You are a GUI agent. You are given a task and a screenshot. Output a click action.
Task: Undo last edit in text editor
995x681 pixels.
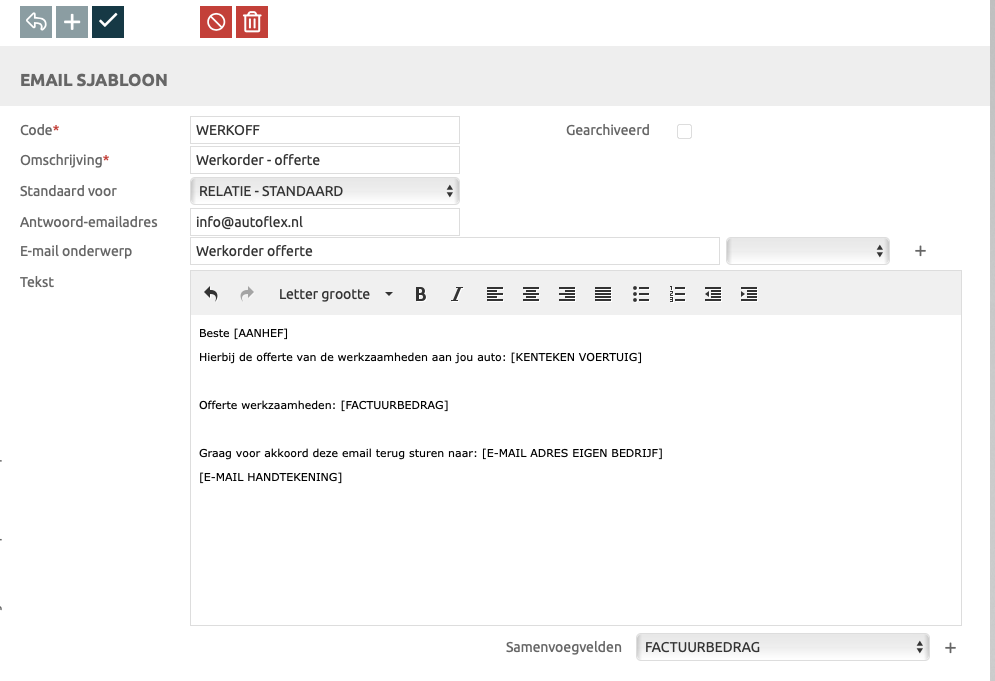[x=211, y=294]
